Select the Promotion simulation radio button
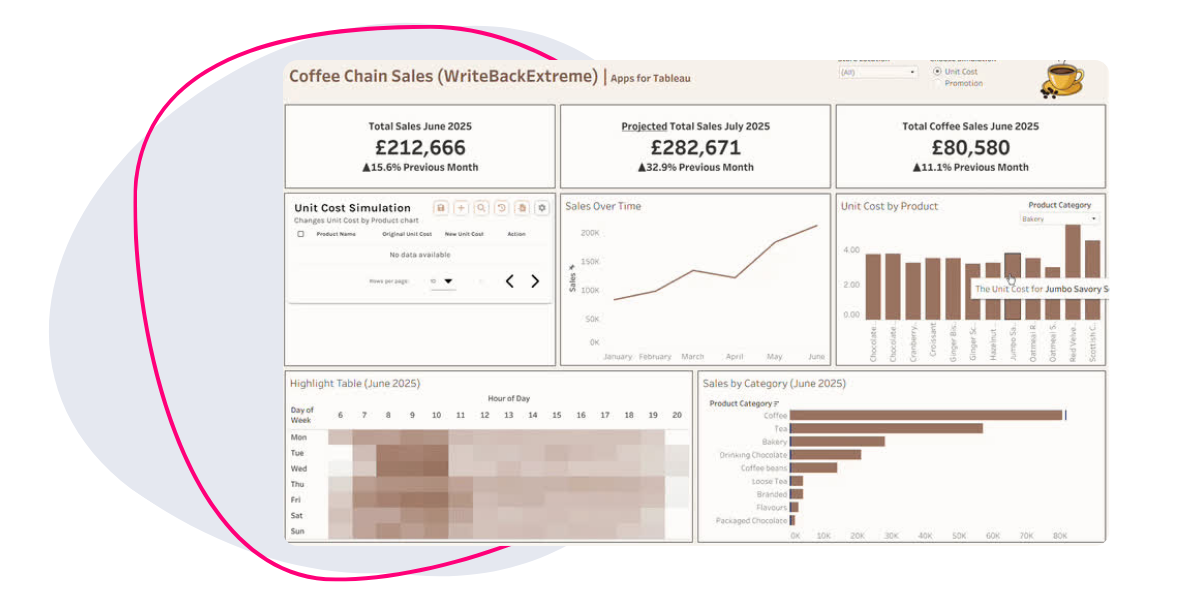This screenshot has height=600, width=1200. tap(937, 84)
